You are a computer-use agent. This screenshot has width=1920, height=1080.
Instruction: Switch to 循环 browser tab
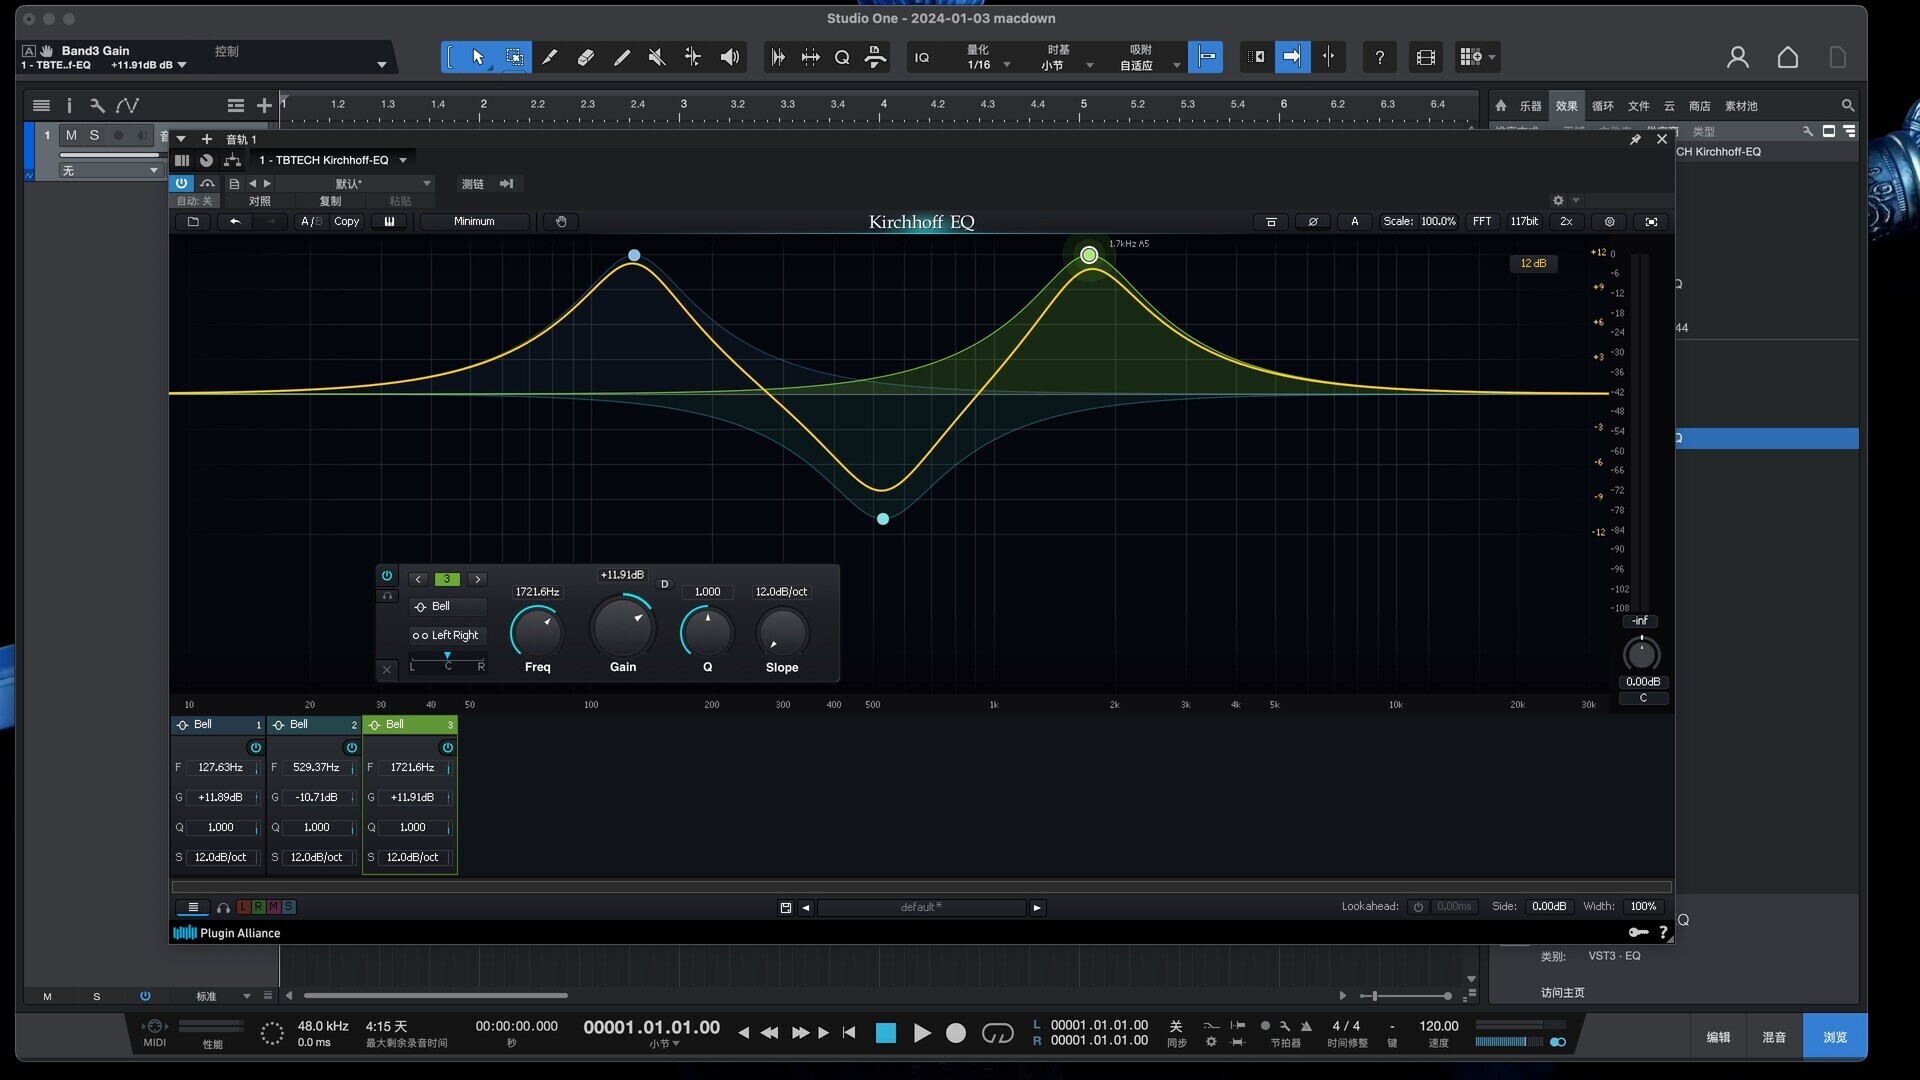click(1603, 105)
